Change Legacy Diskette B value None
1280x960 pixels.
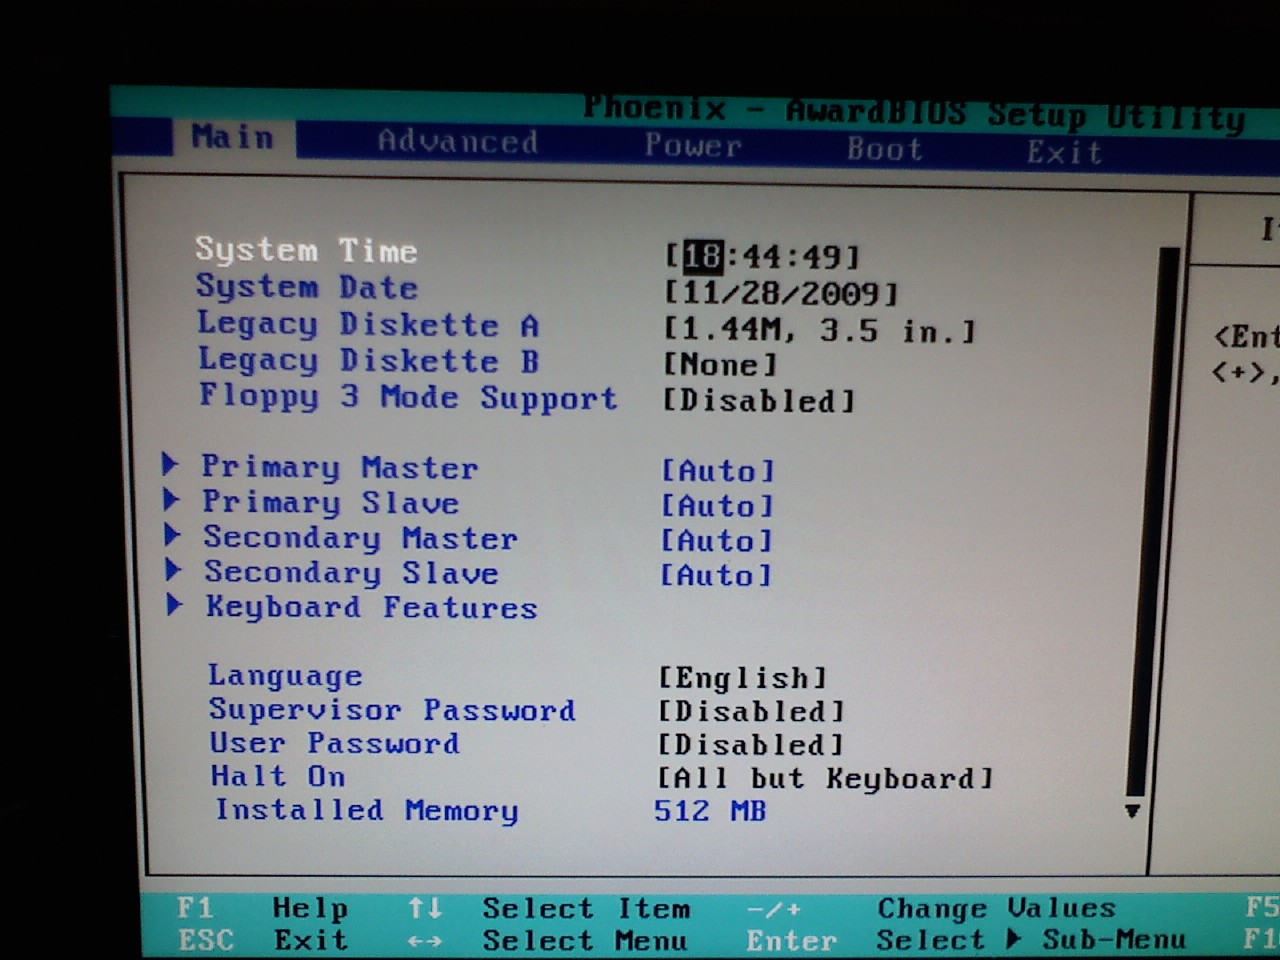[720, 364]
